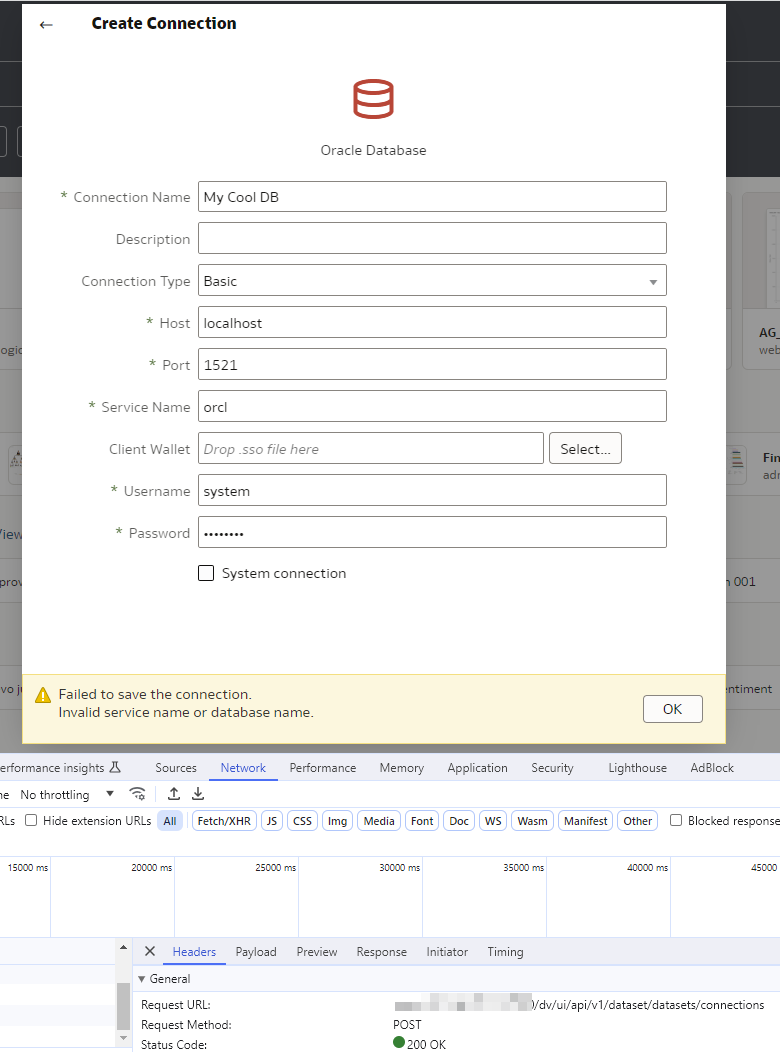
Task: Click the request list scroll up arrow
Action: point(123,947)
